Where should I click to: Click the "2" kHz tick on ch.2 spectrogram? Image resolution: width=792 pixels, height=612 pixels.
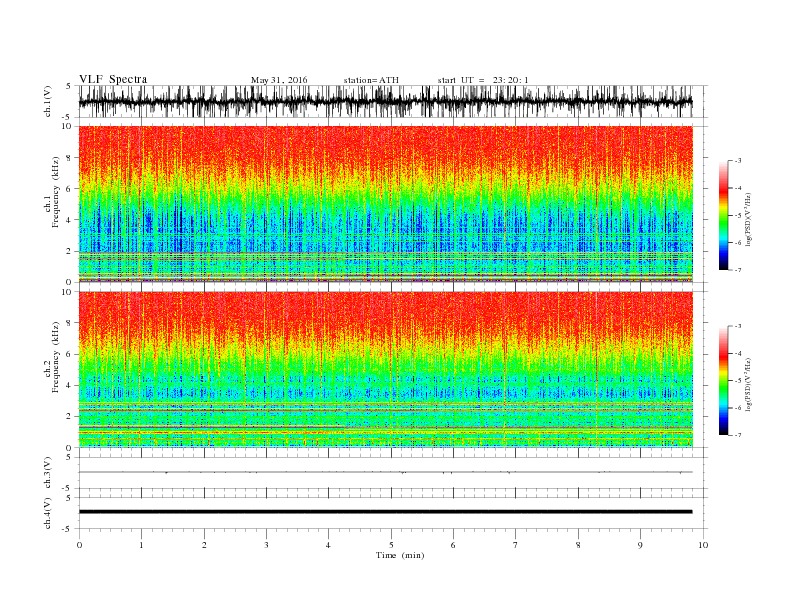(70, 417)
